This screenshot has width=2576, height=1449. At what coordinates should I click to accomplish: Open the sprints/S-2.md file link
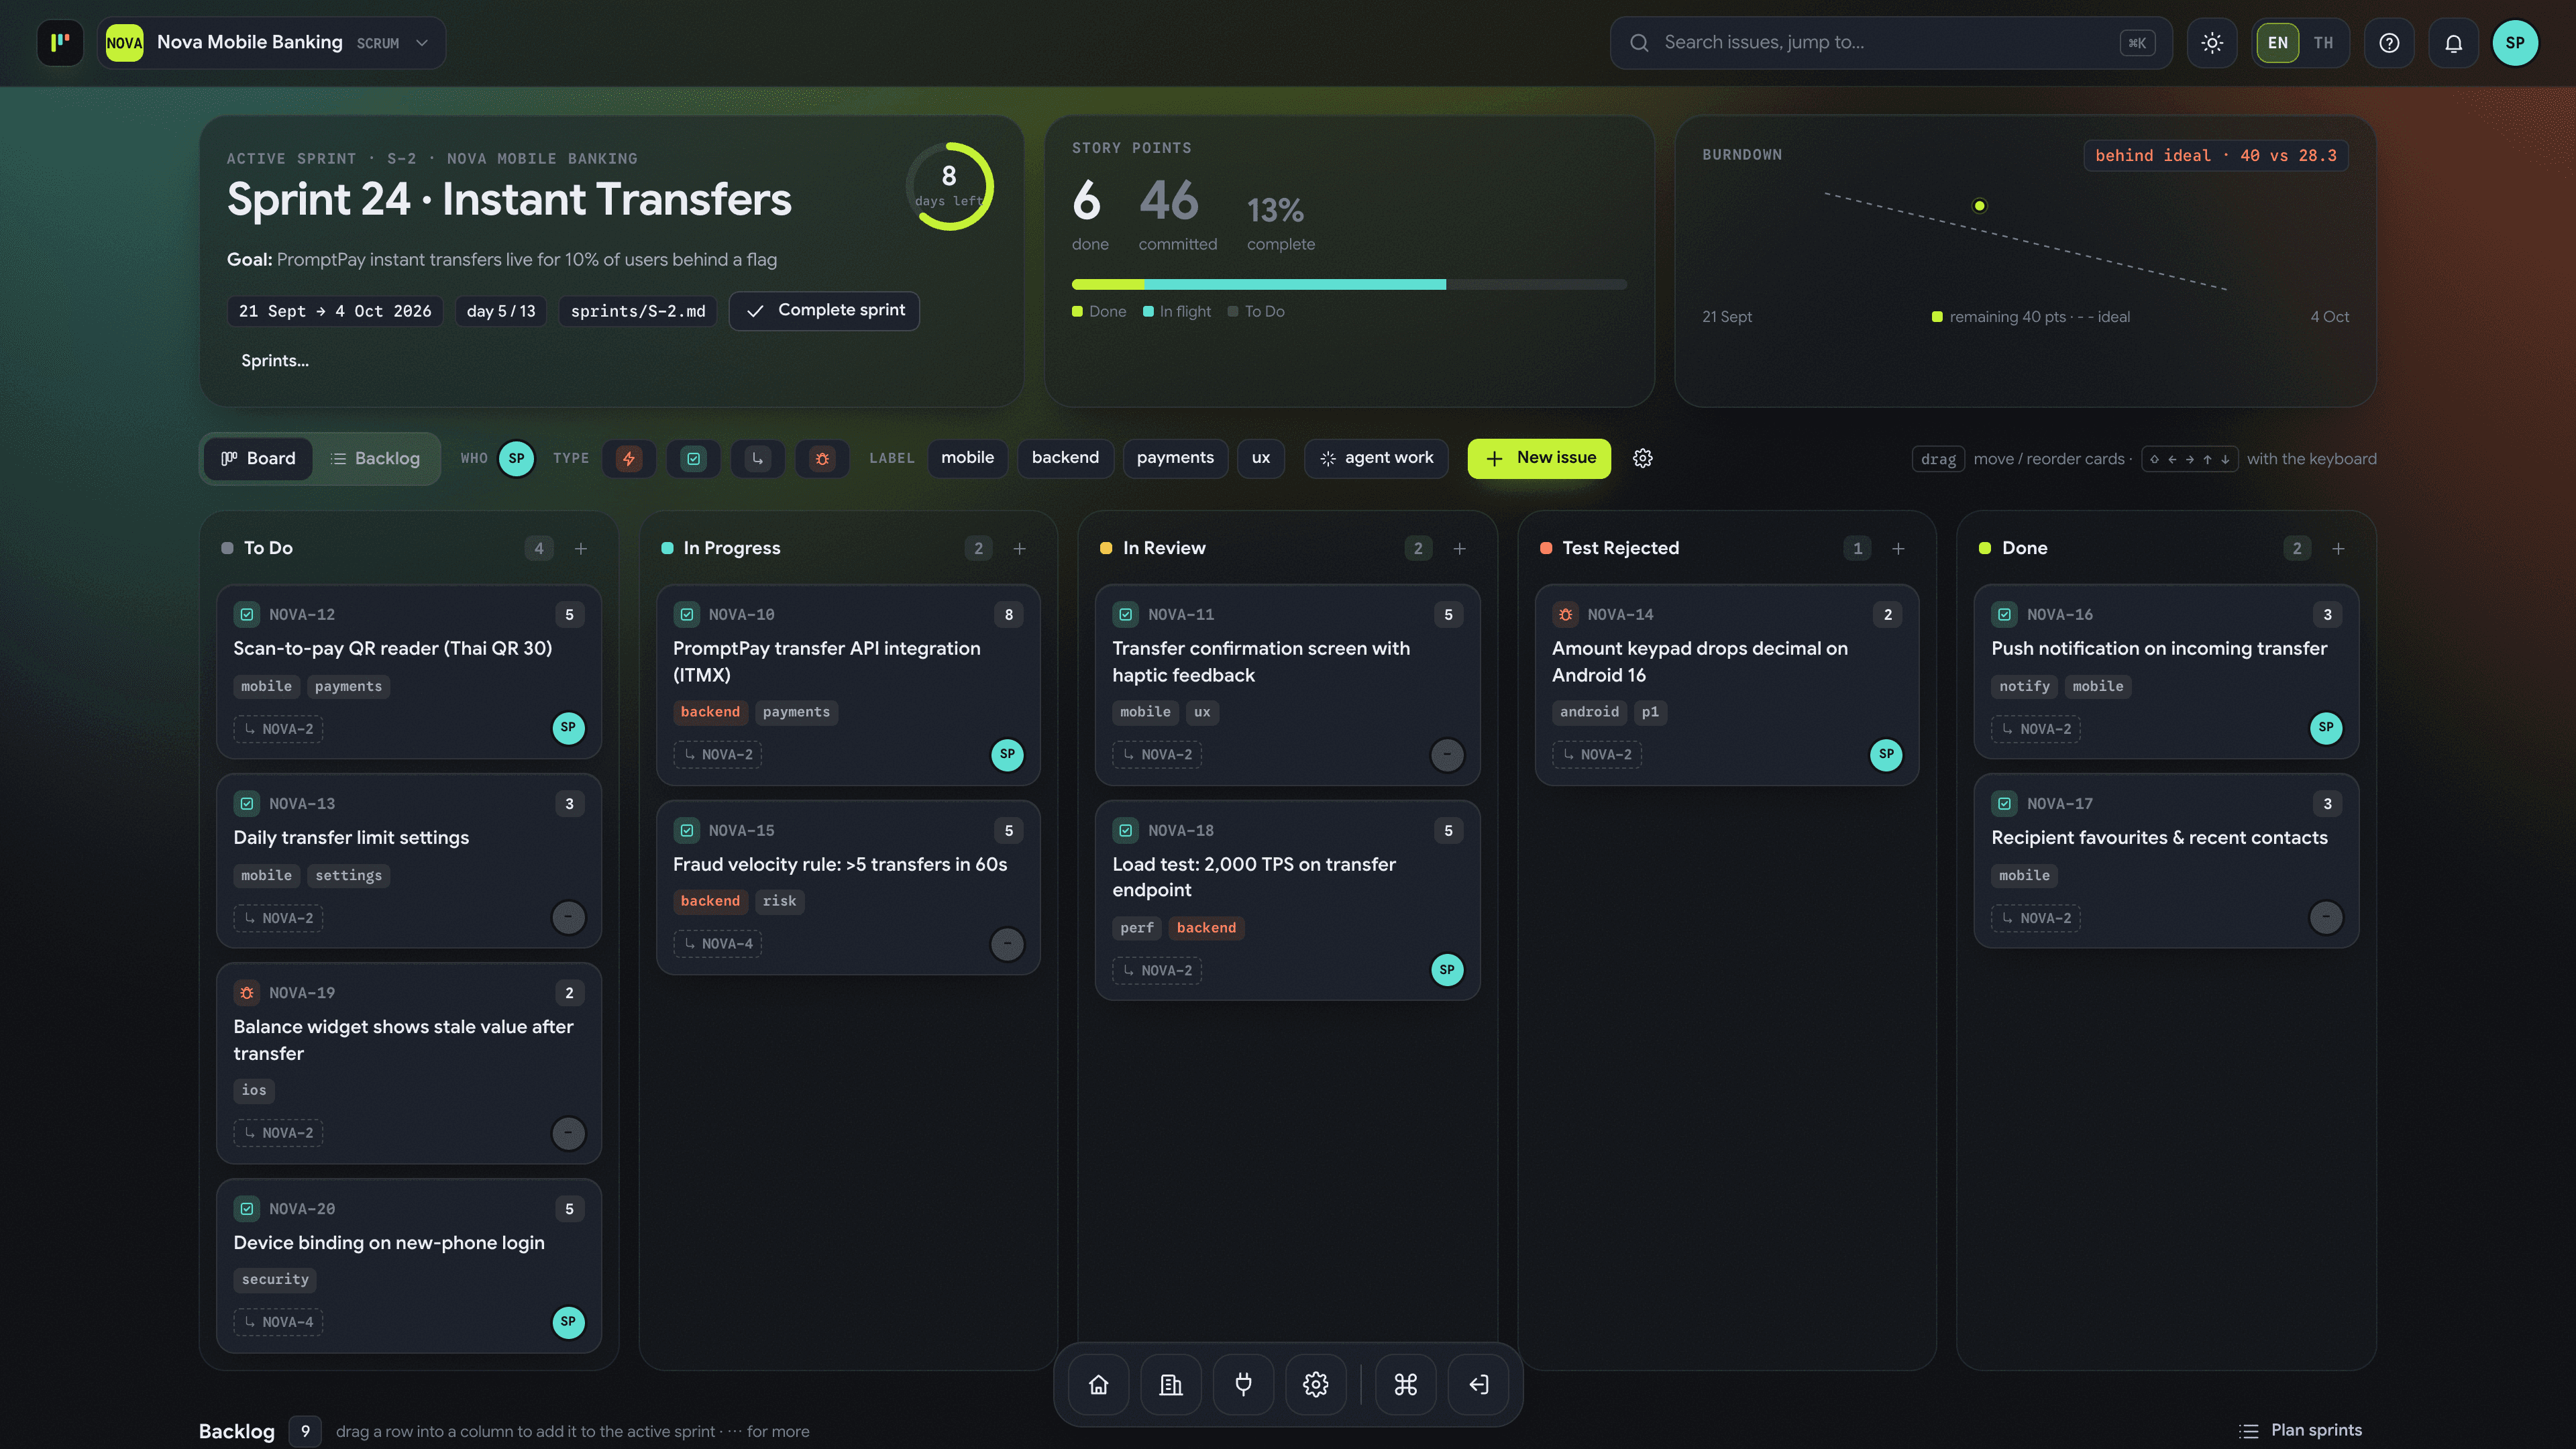(637, 311)
